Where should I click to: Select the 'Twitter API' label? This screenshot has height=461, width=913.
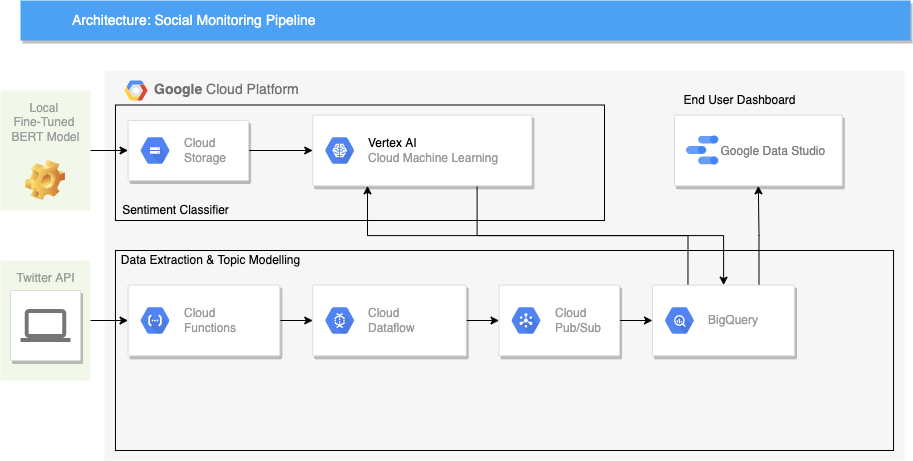[45, 278]
